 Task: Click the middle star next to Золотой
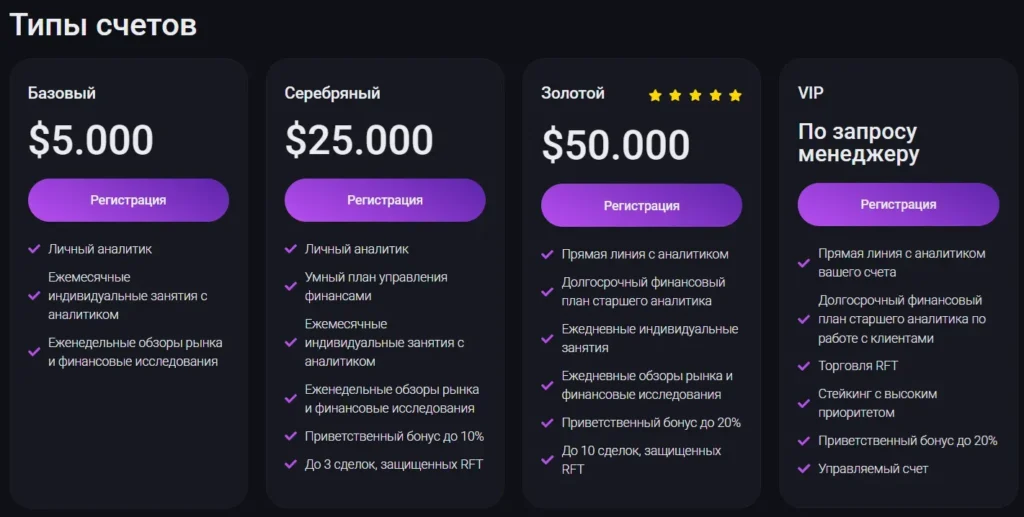pyautogui.click(x=695, y=96)
